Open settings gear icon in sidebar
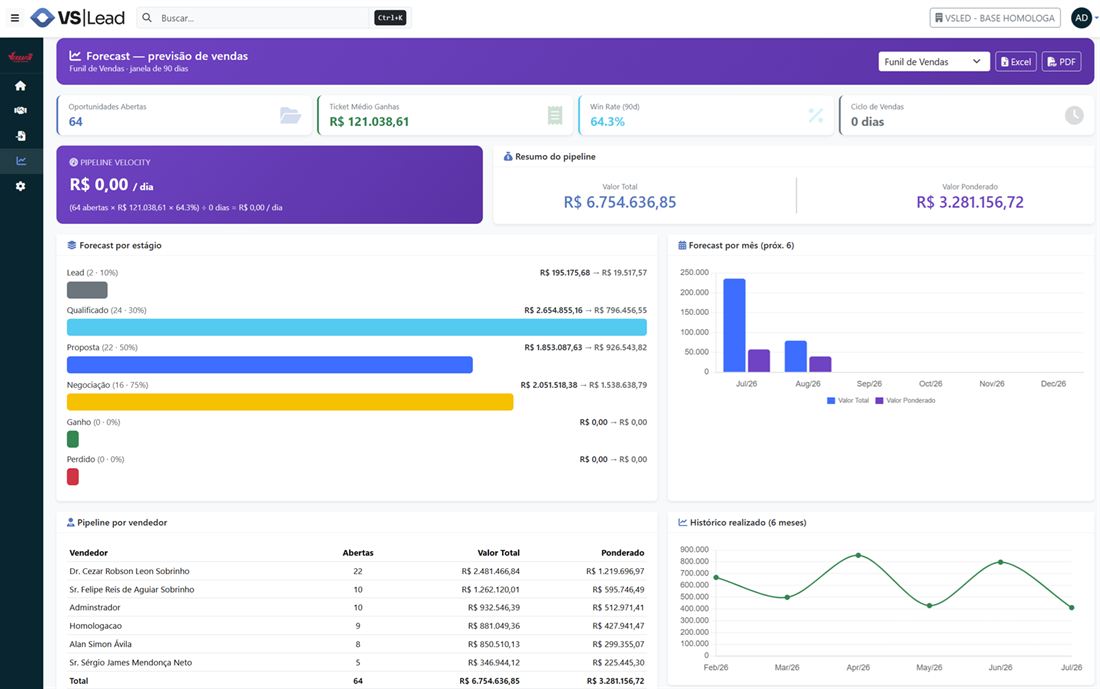The width and height of the screenshot is (1100, 689). pos(20,186)
